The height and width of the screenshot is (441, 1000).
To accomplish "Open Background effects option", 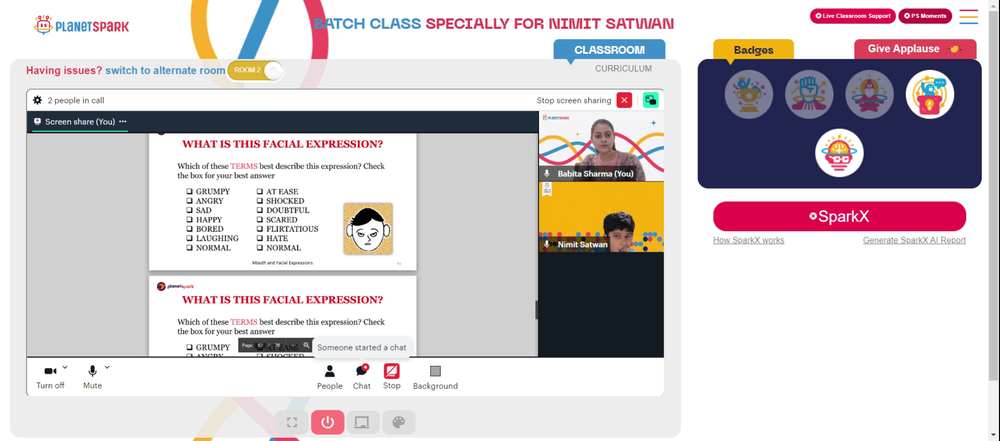I will click(x=435, y=377).
